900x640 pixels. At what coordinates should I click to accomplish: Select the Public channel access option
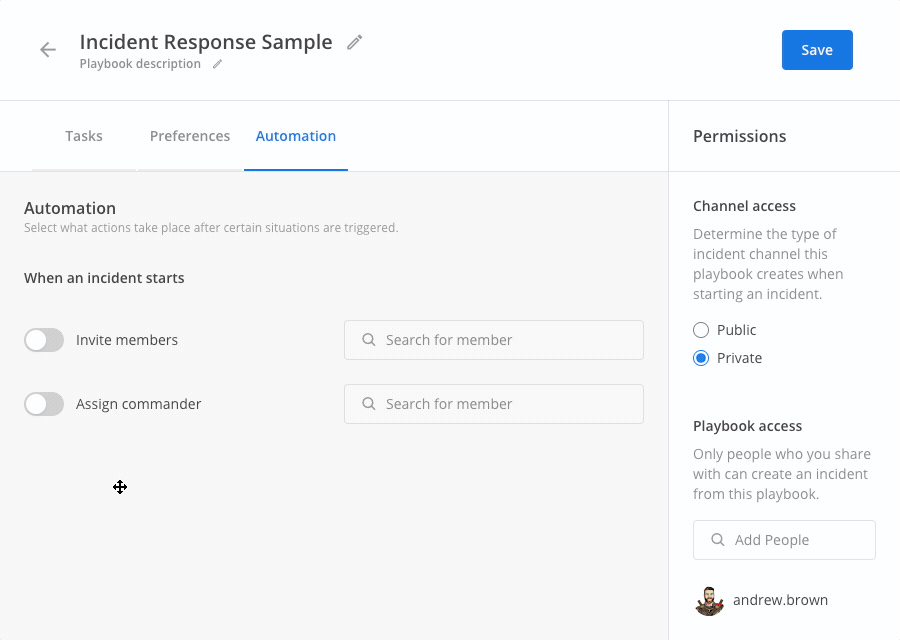[x=701, y=330]
